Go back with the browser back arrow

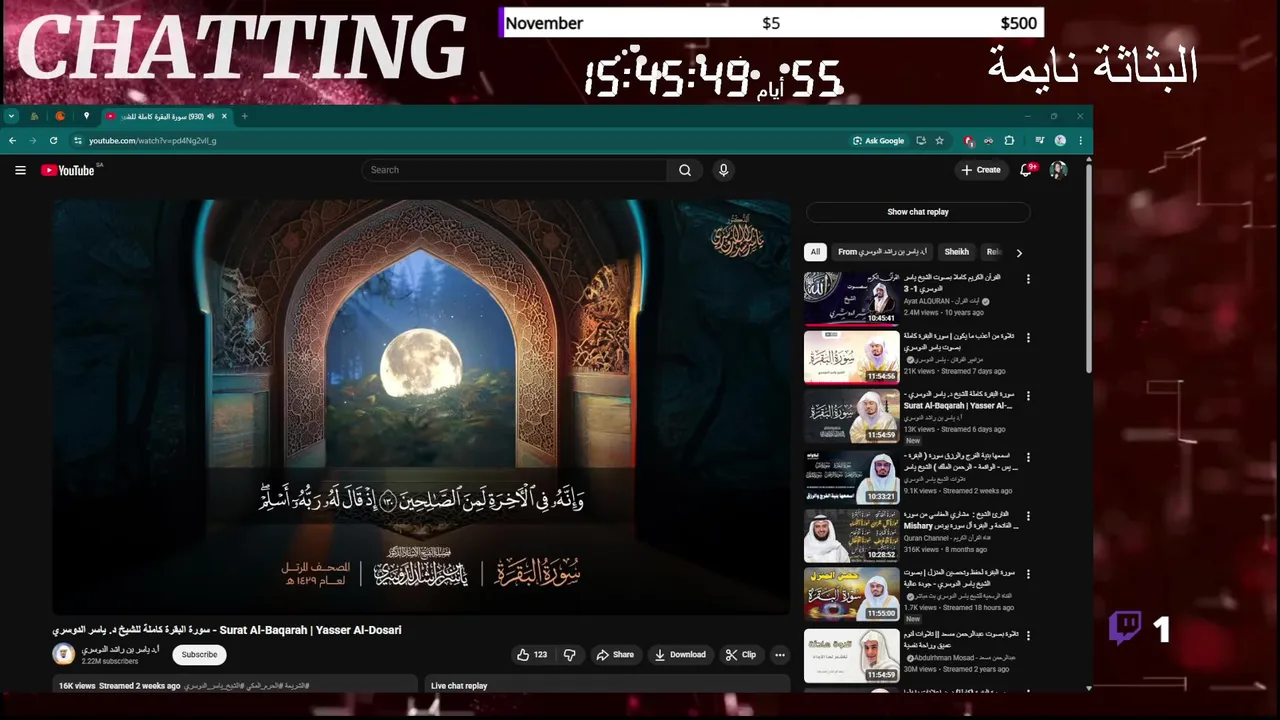pos(13,141)
